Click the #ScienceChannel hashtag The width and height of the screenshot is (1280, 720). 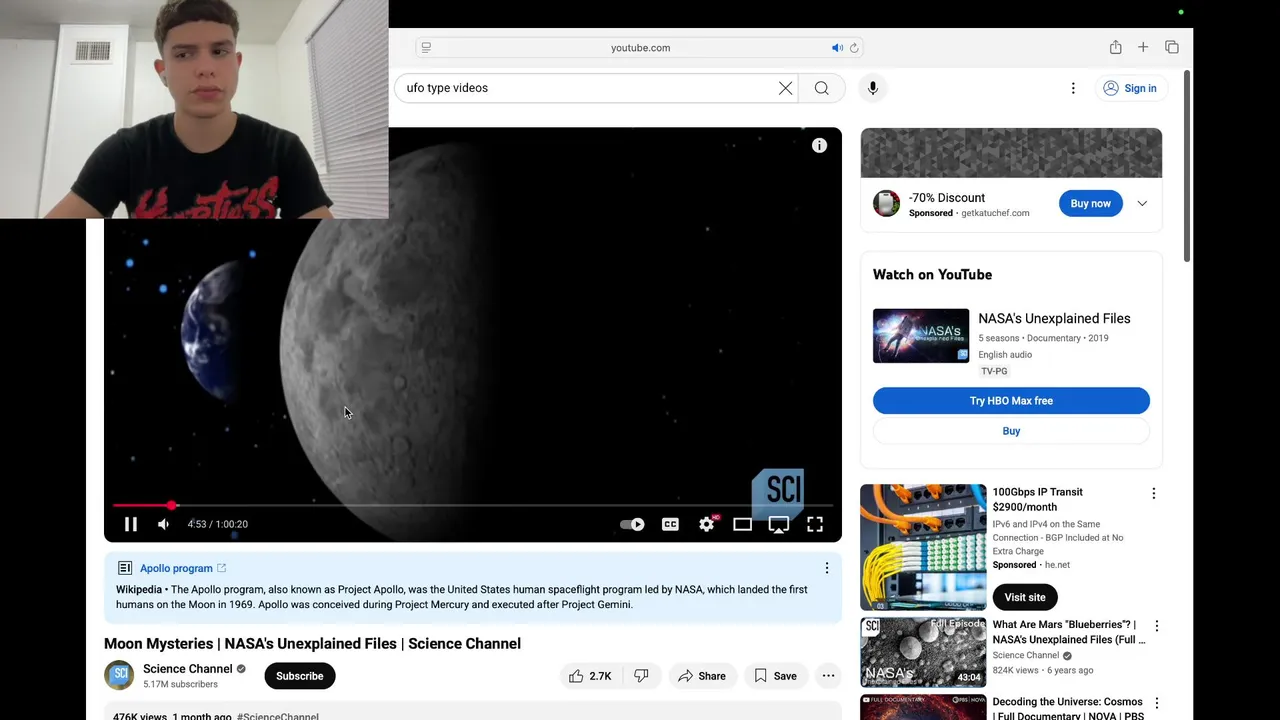coord(278,716)
